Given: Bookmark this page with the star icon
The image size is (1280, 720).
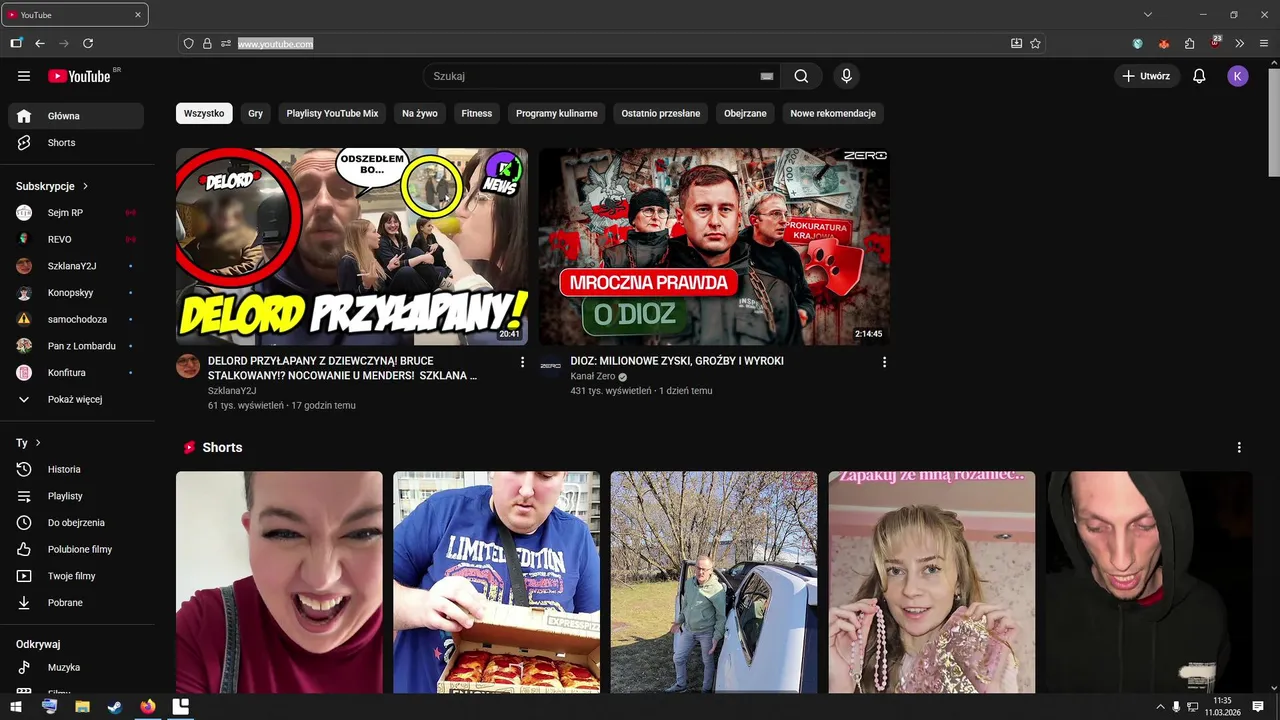Looking at the screenshot, I should click(x=1035, y=44).
